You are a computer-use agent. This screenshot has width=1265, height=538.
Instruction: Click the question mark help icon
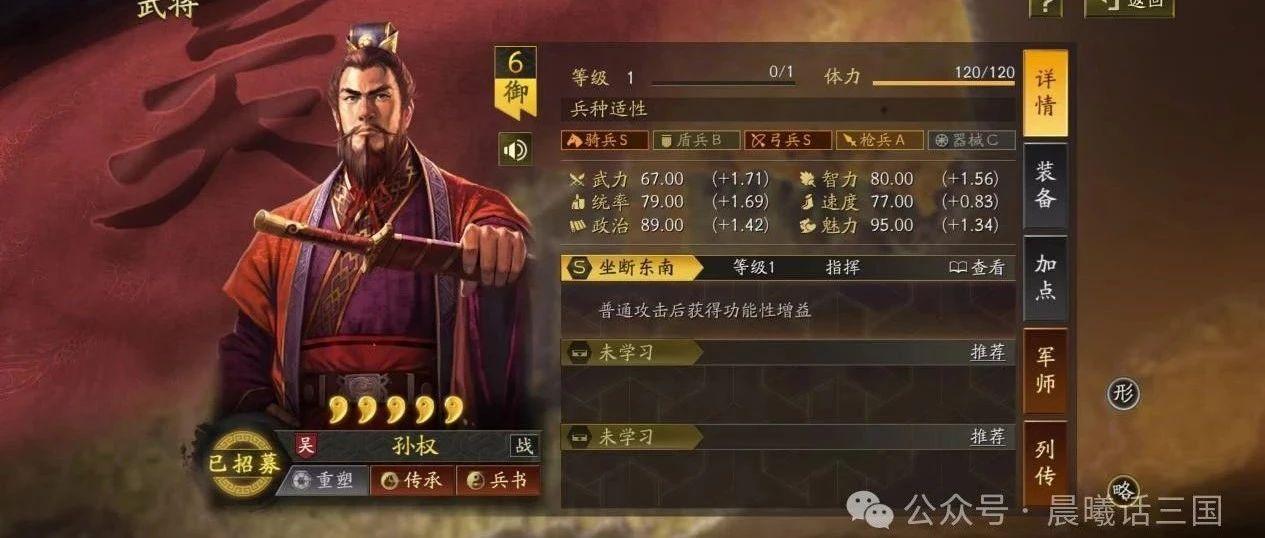pyautogui.click(x=1046, y=6)
